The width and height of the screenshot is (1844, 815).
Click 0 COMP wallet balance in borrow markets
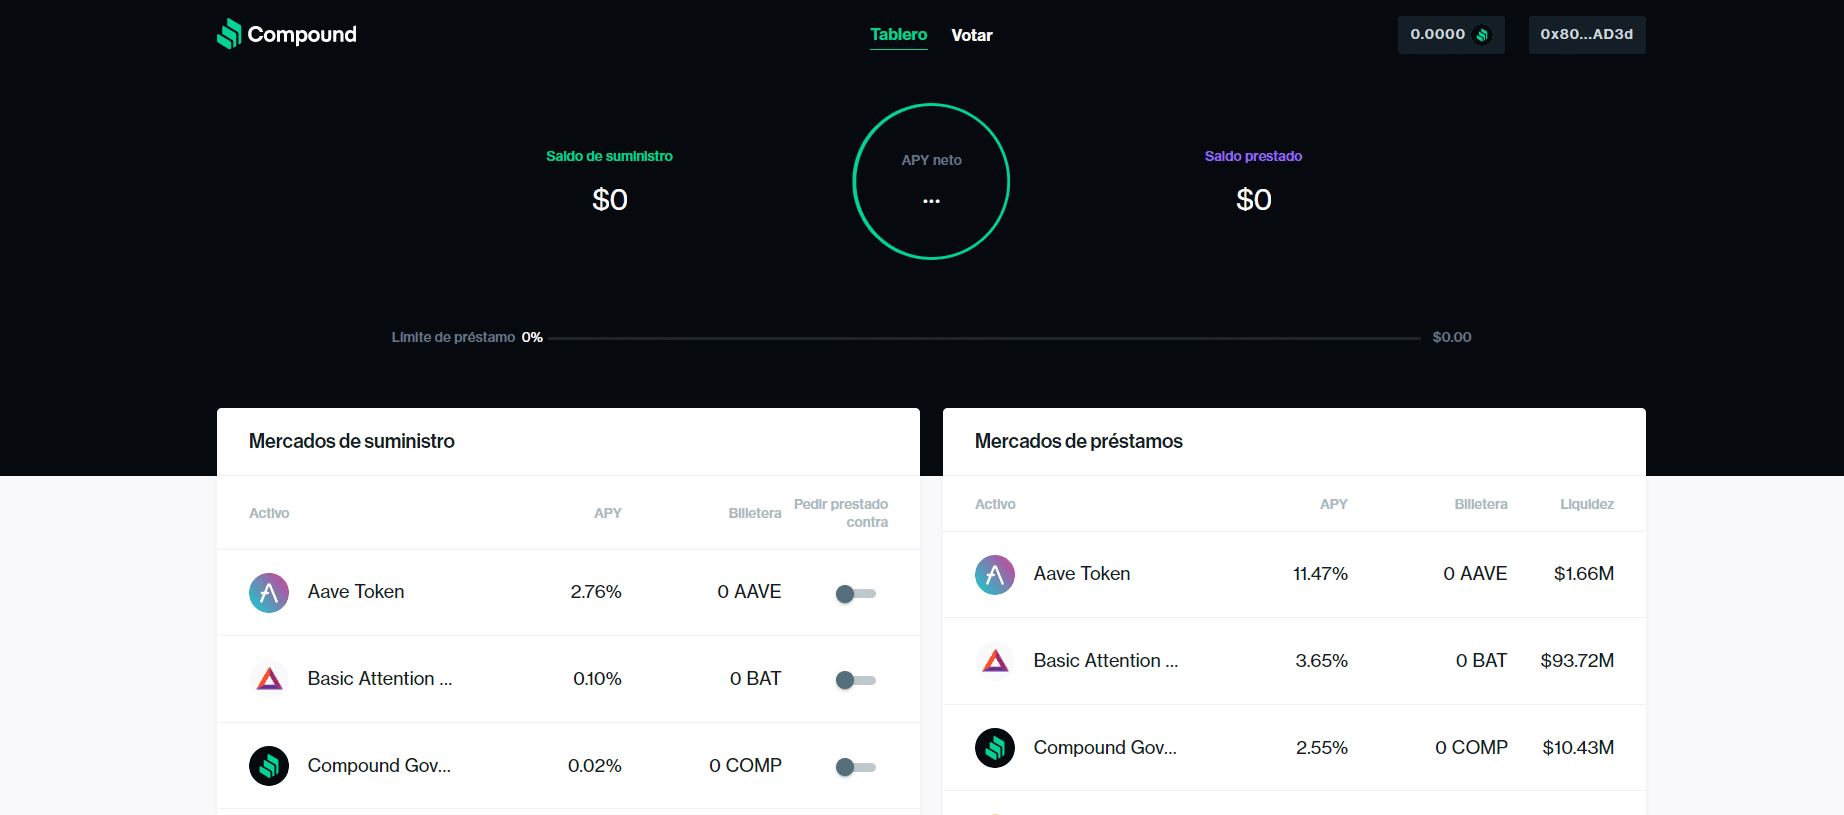tap(1471, 748)
